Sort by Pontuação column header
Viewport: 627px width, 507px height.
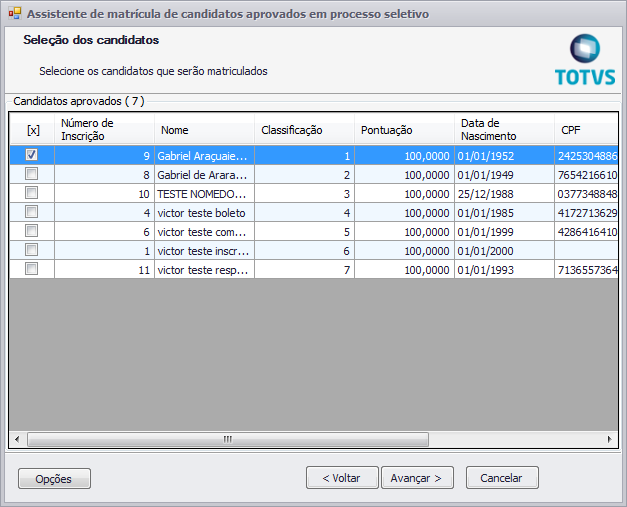tap(404, 130)
